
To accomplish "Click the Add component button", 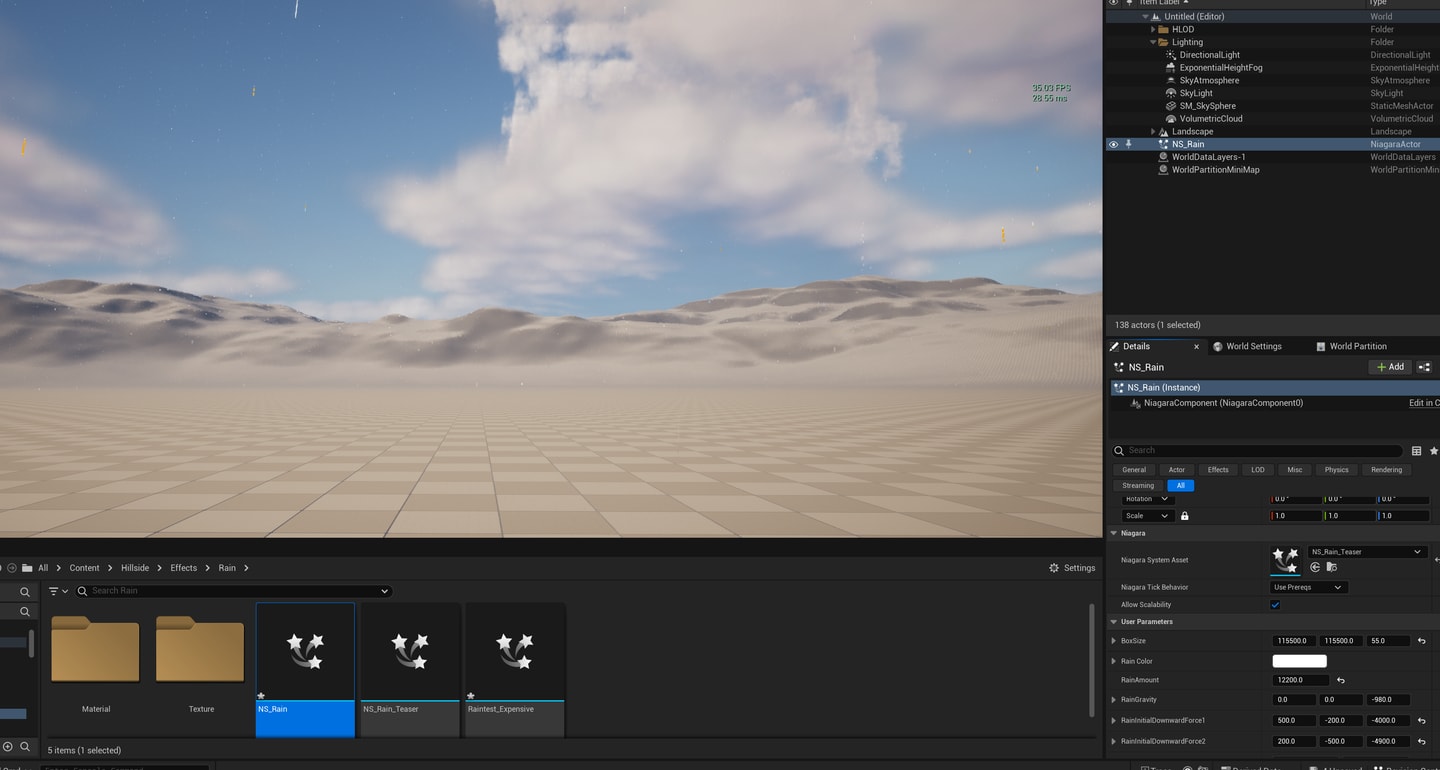I will [1390, 367].
